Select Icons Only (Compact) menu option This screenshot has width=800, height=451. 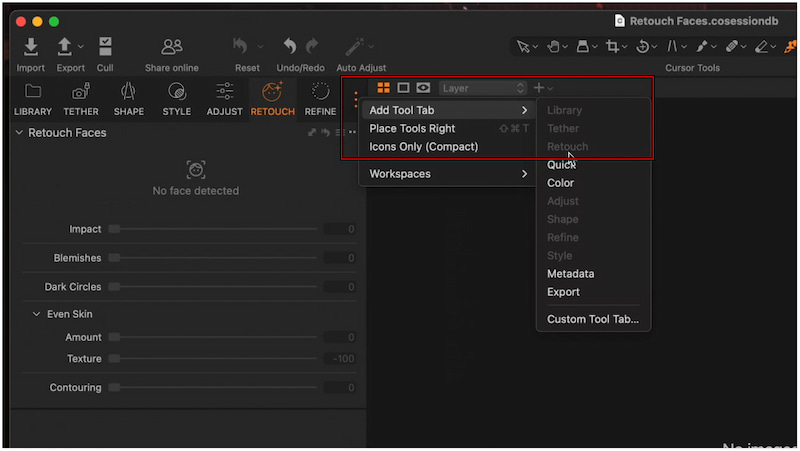pyautogui.click(x=447, y=147)
